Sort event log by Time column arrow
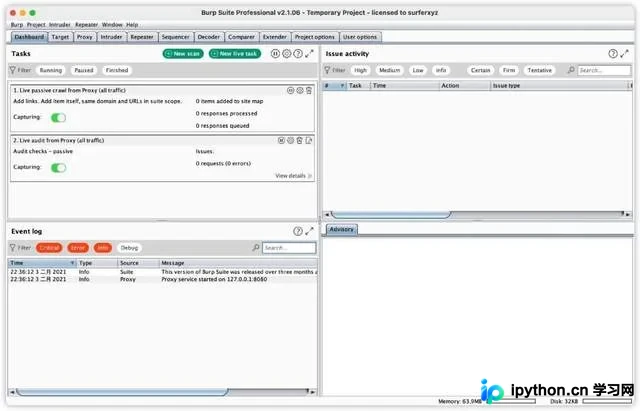Screen dimensions: 640x411 click(72, 263)
